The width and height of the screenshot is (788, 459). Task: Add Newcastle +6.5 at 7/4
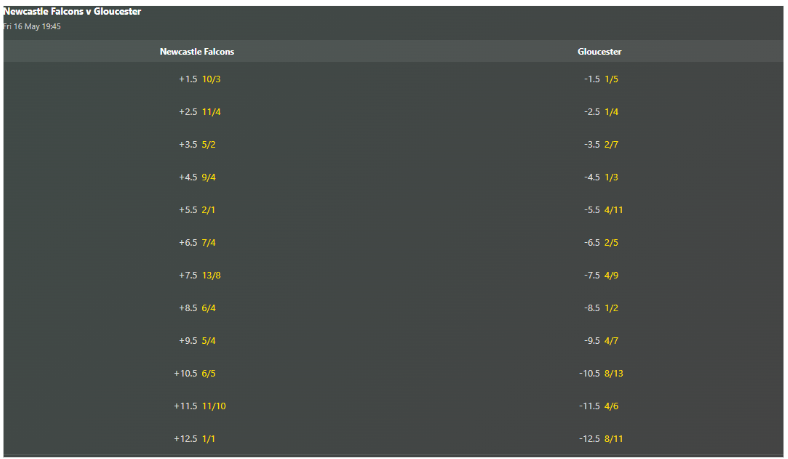pos(197,242)
